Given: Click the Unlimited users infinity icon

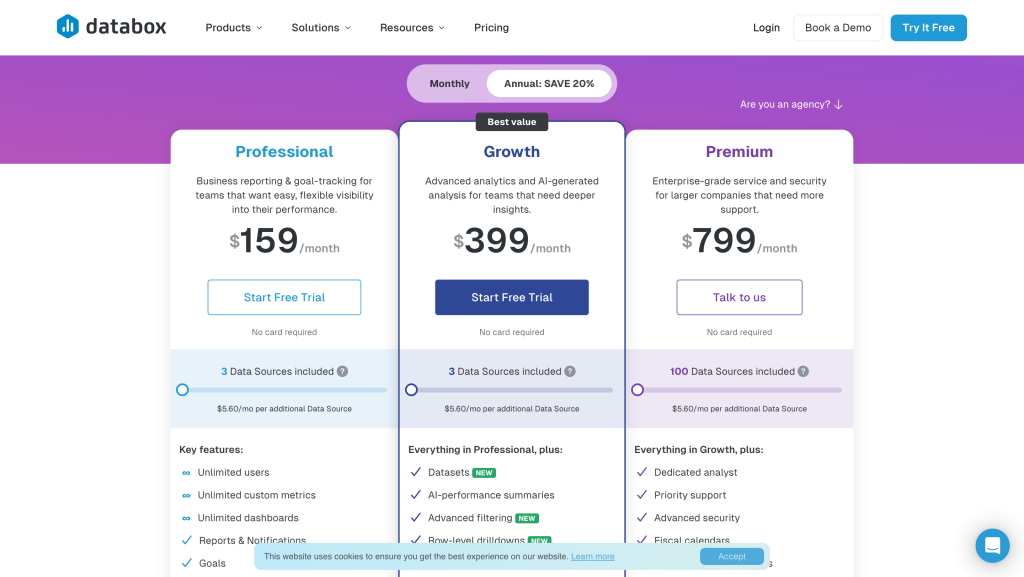Looking at the screenshot, I should pyautogui.click(x=186, y=472).
